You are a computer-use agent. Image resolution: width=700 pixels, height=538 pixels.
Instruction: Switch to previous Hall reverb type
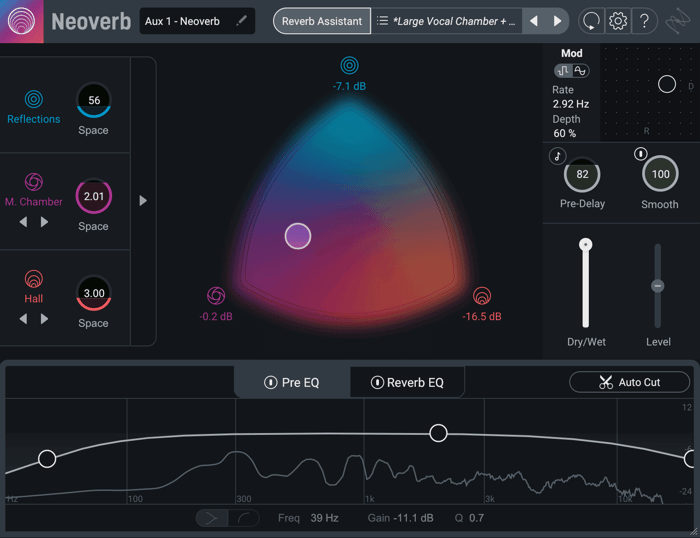click(x=23, y=319)
